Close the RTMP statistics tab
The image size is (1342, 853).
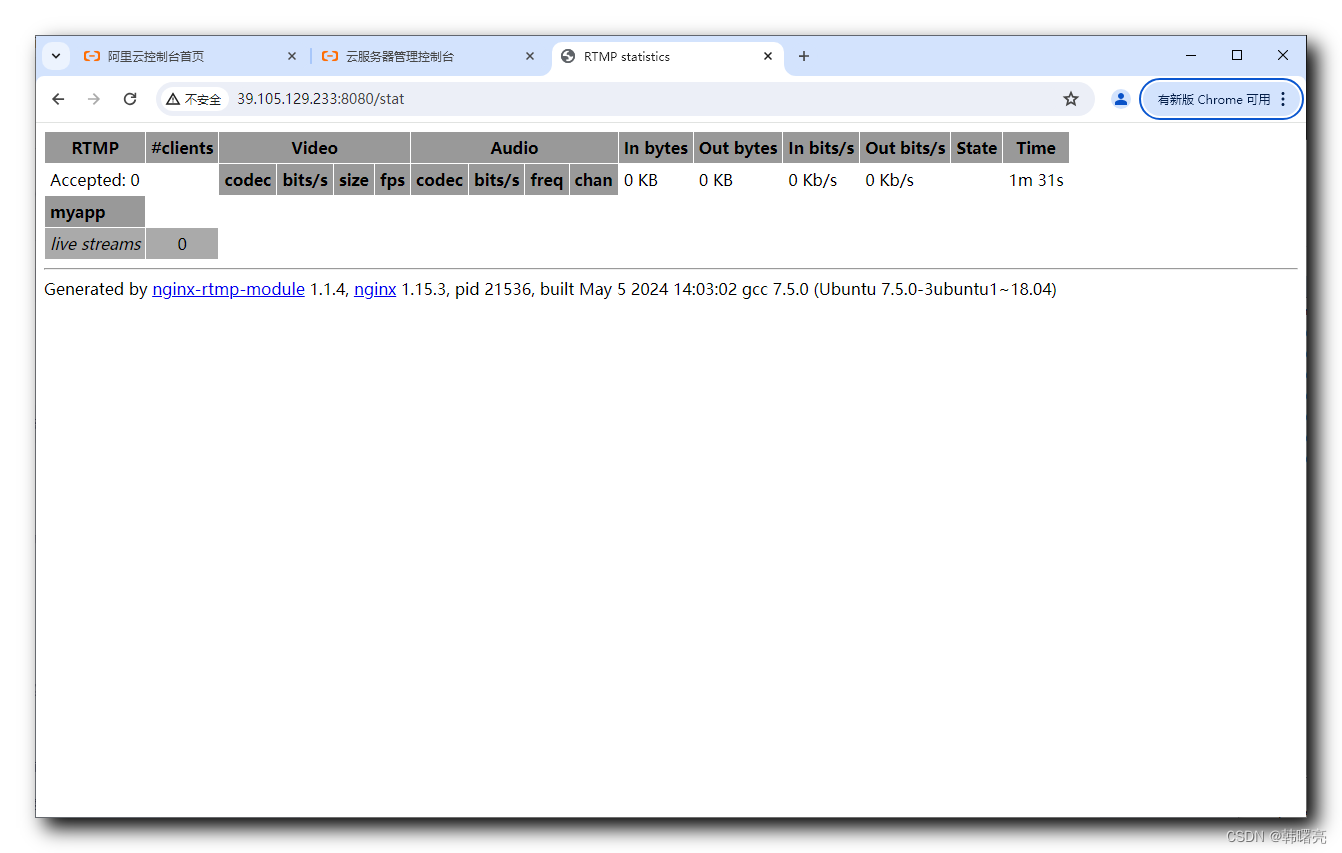(x=768, y=56)
